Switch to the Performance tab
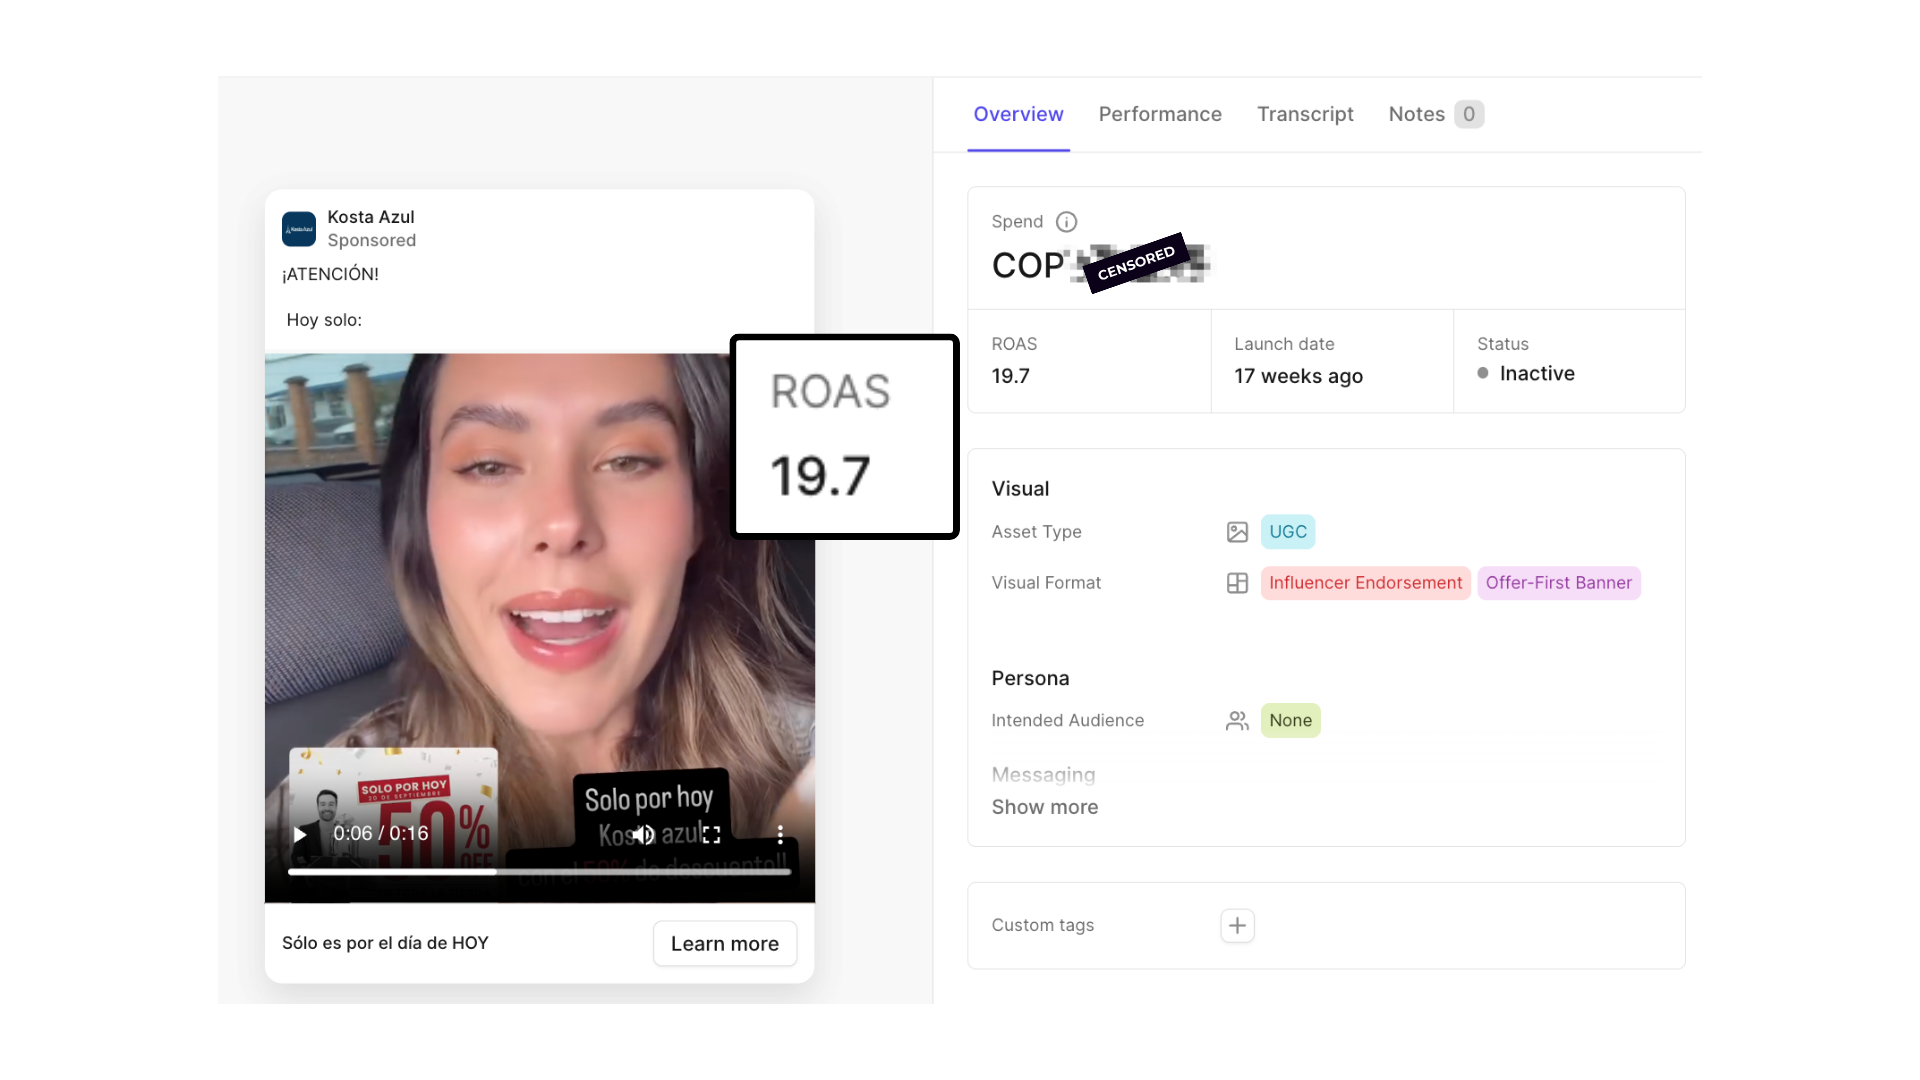The width and height of the screenshot is (1920, 1080). (1160, 114)
